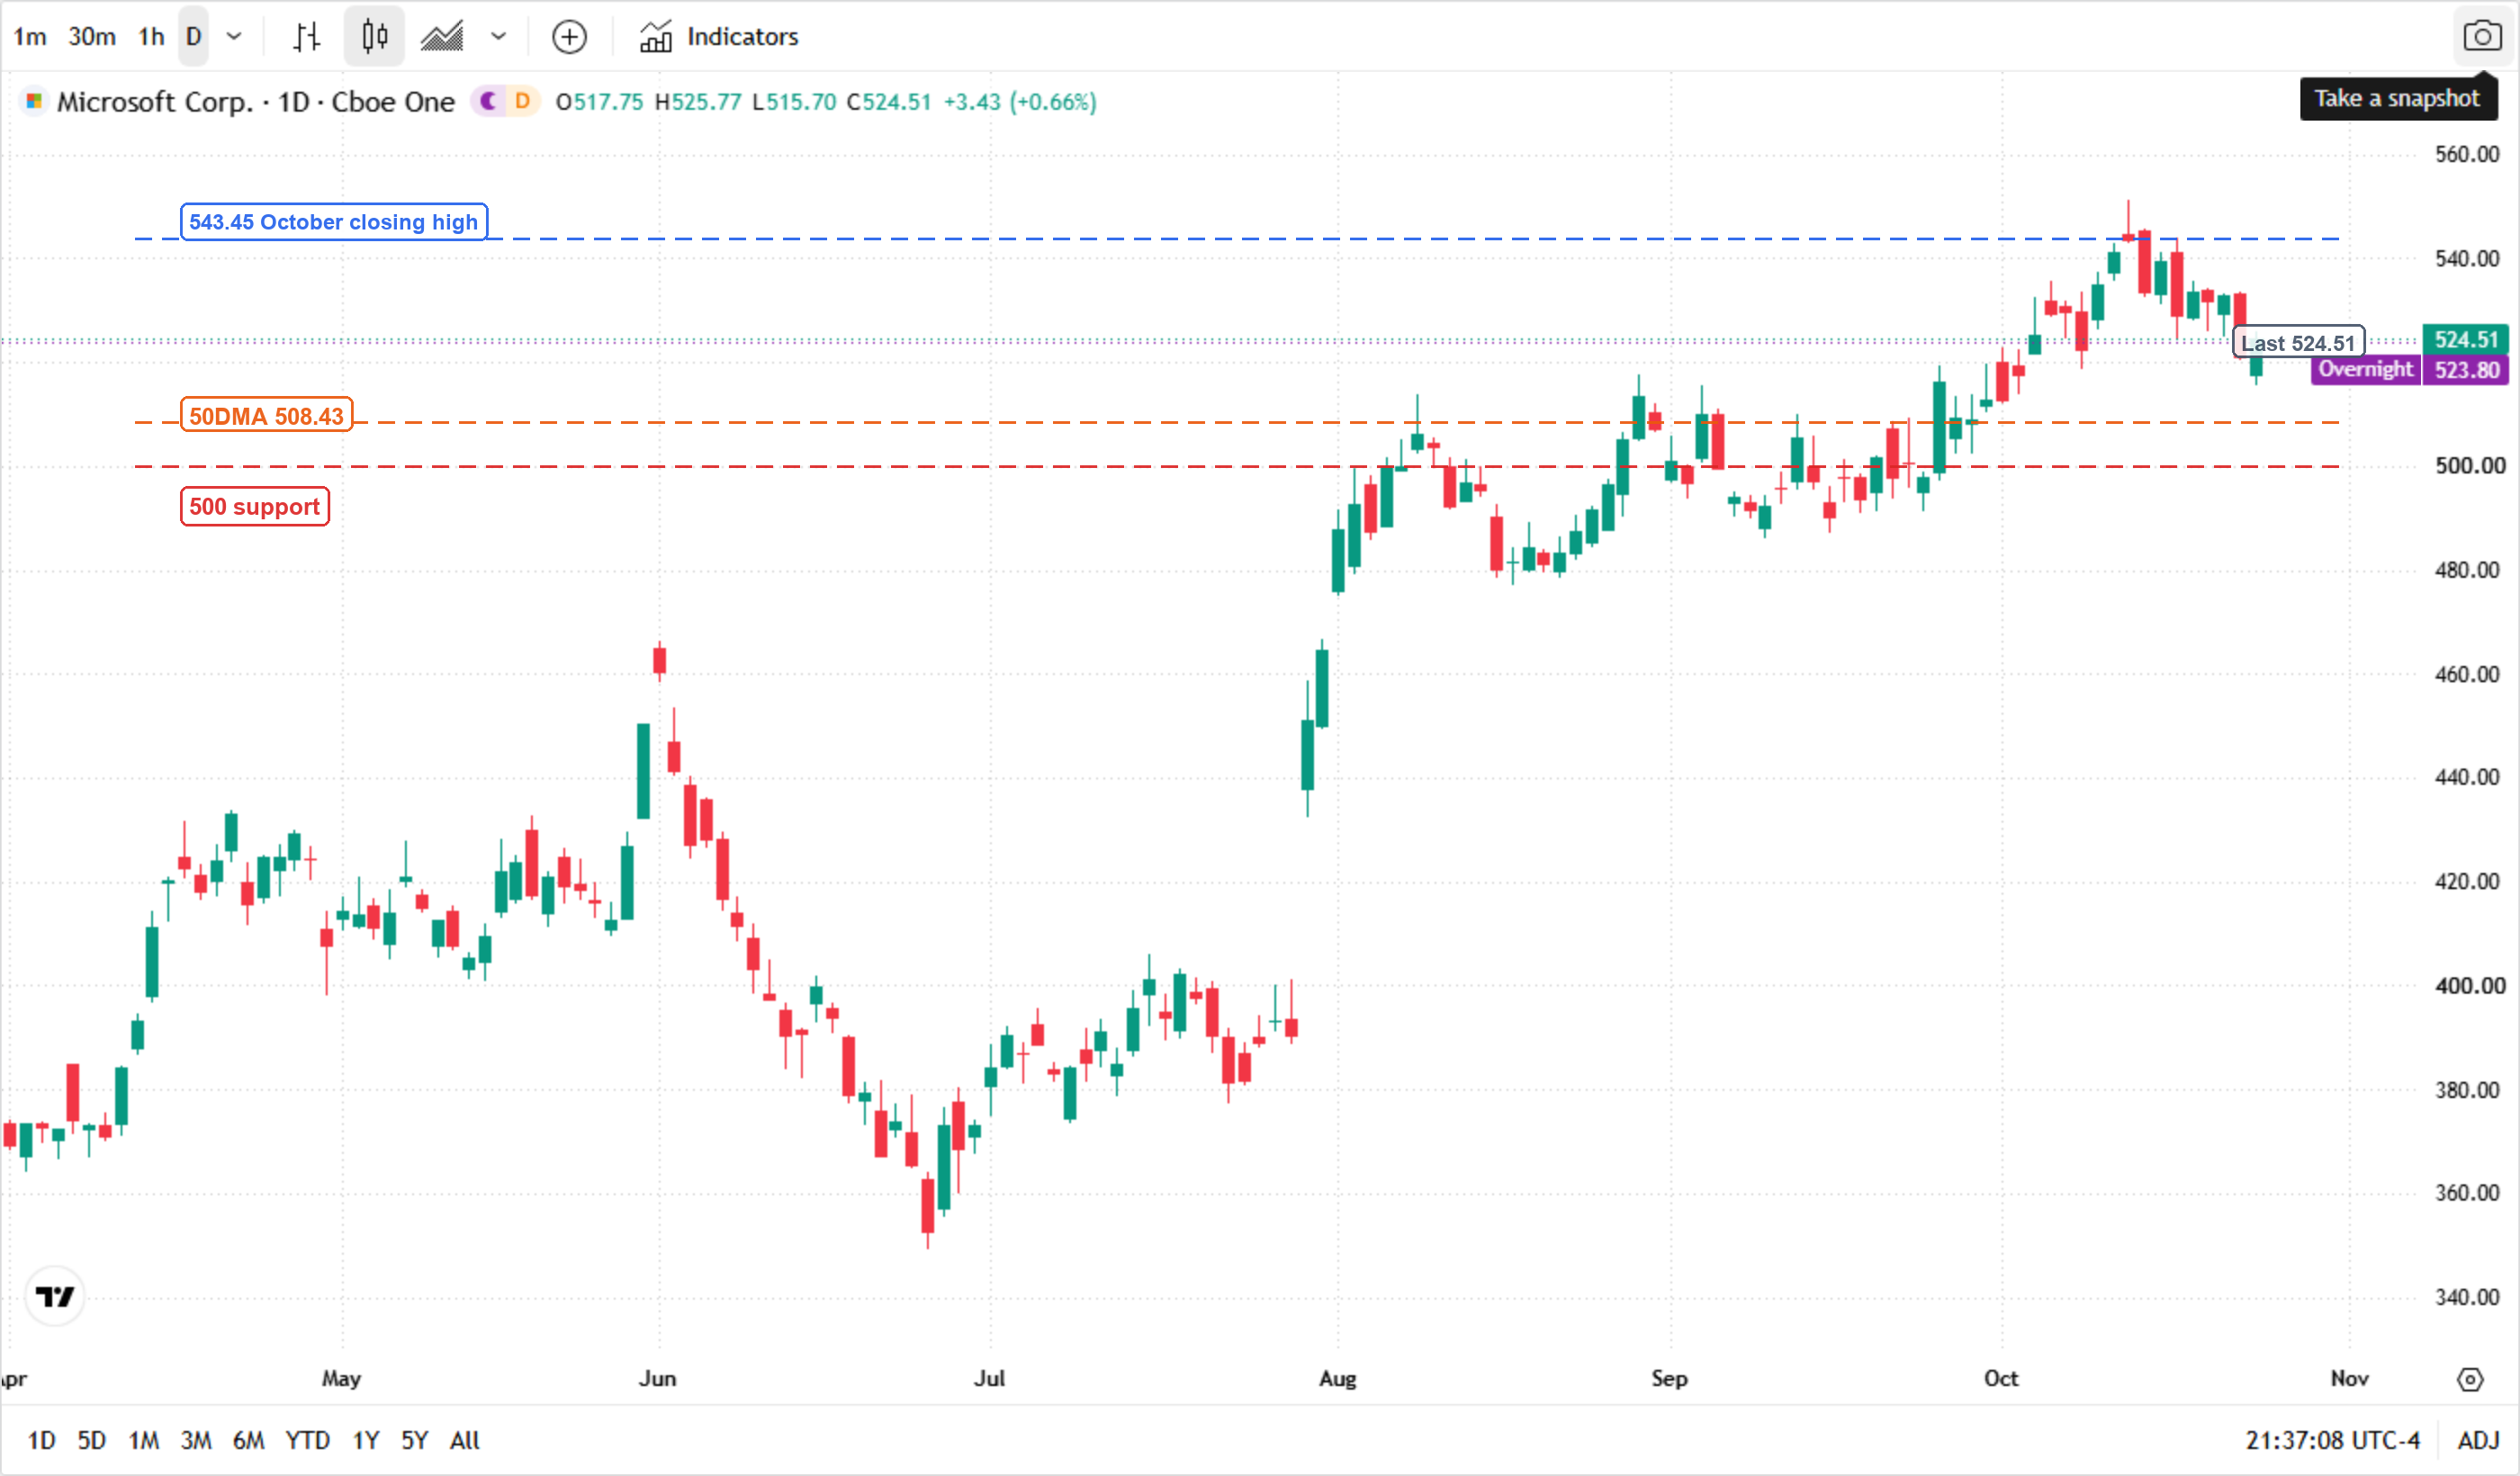Screen dimensions: 2520x1476
Task: Select the 1m timeframe
Action: click(x=30, y=37)
